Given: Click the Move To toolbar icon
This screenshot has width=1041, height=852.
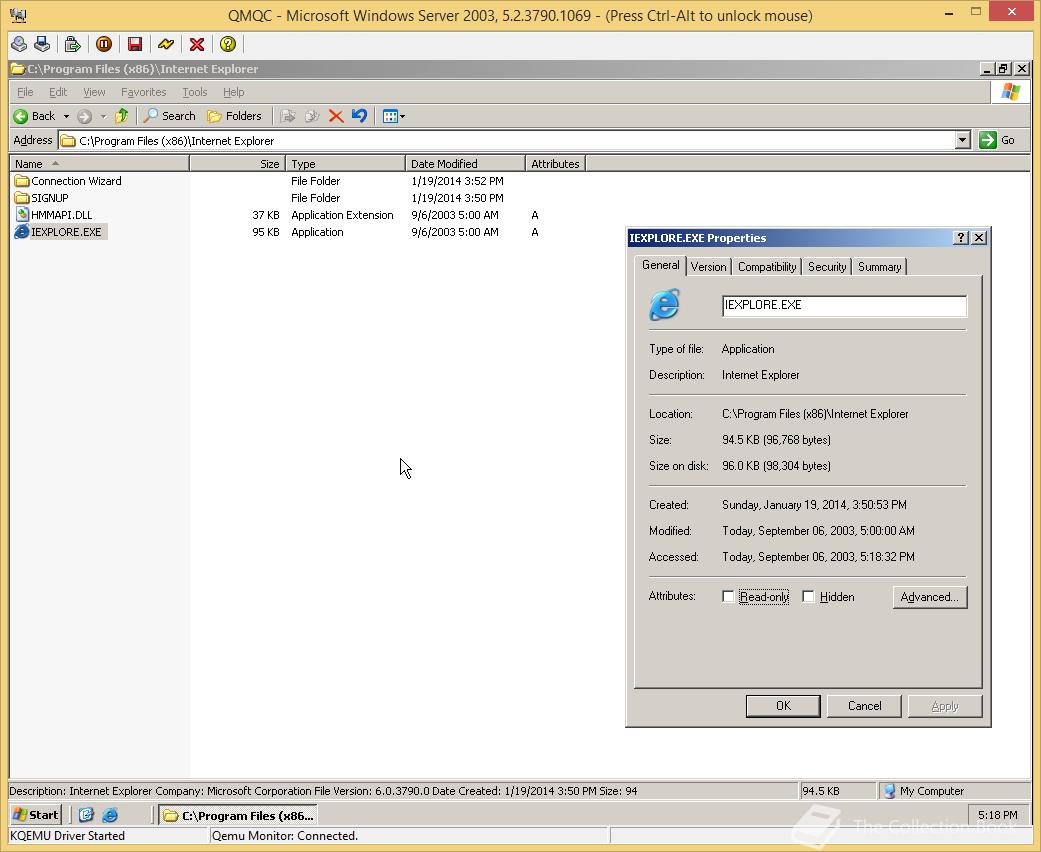Looking at the screenshot, I should point(287,116).
